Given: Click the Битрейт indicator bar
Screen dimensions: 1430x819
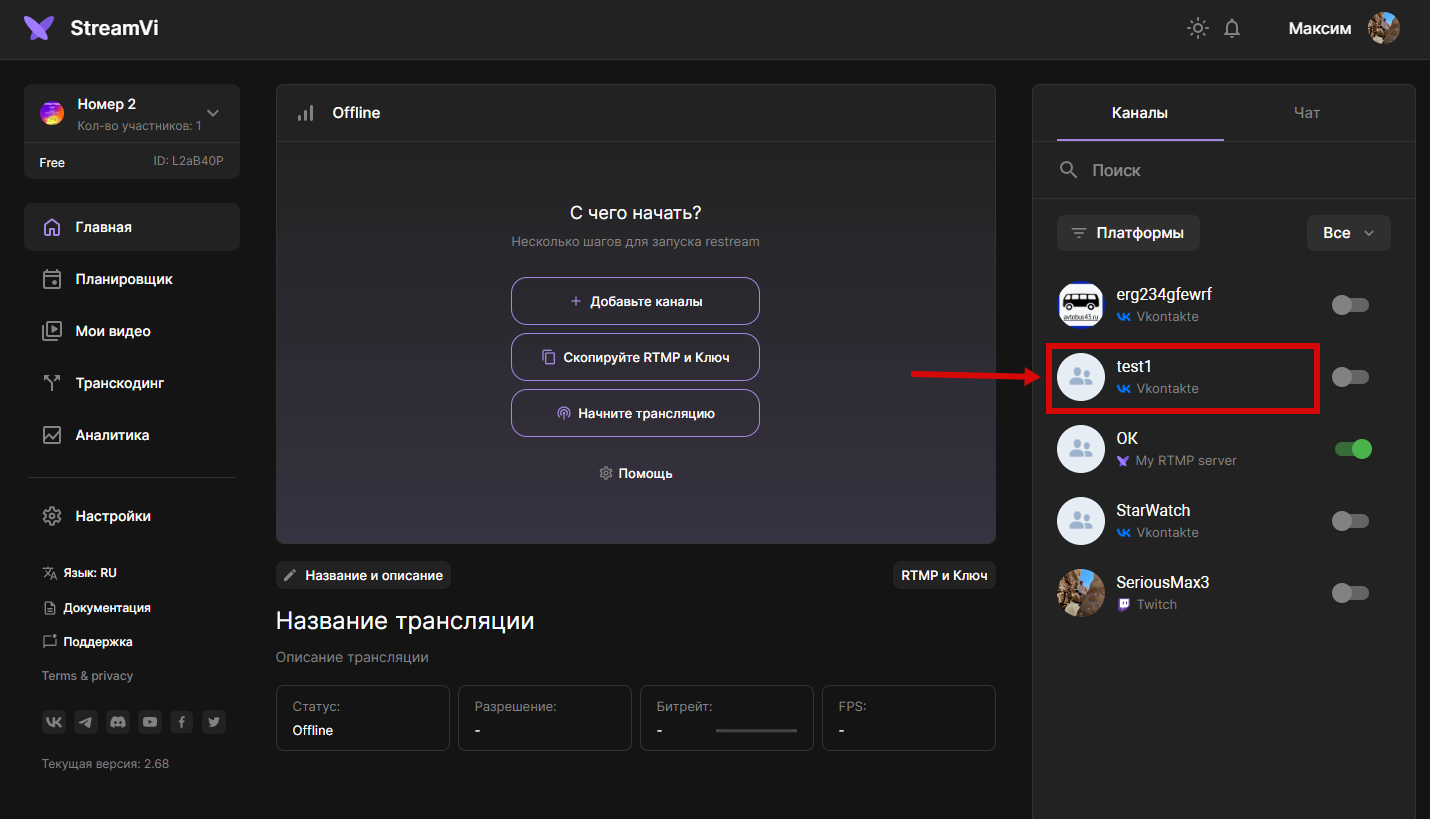Looking at the screenshot, I should pos(756,731).
